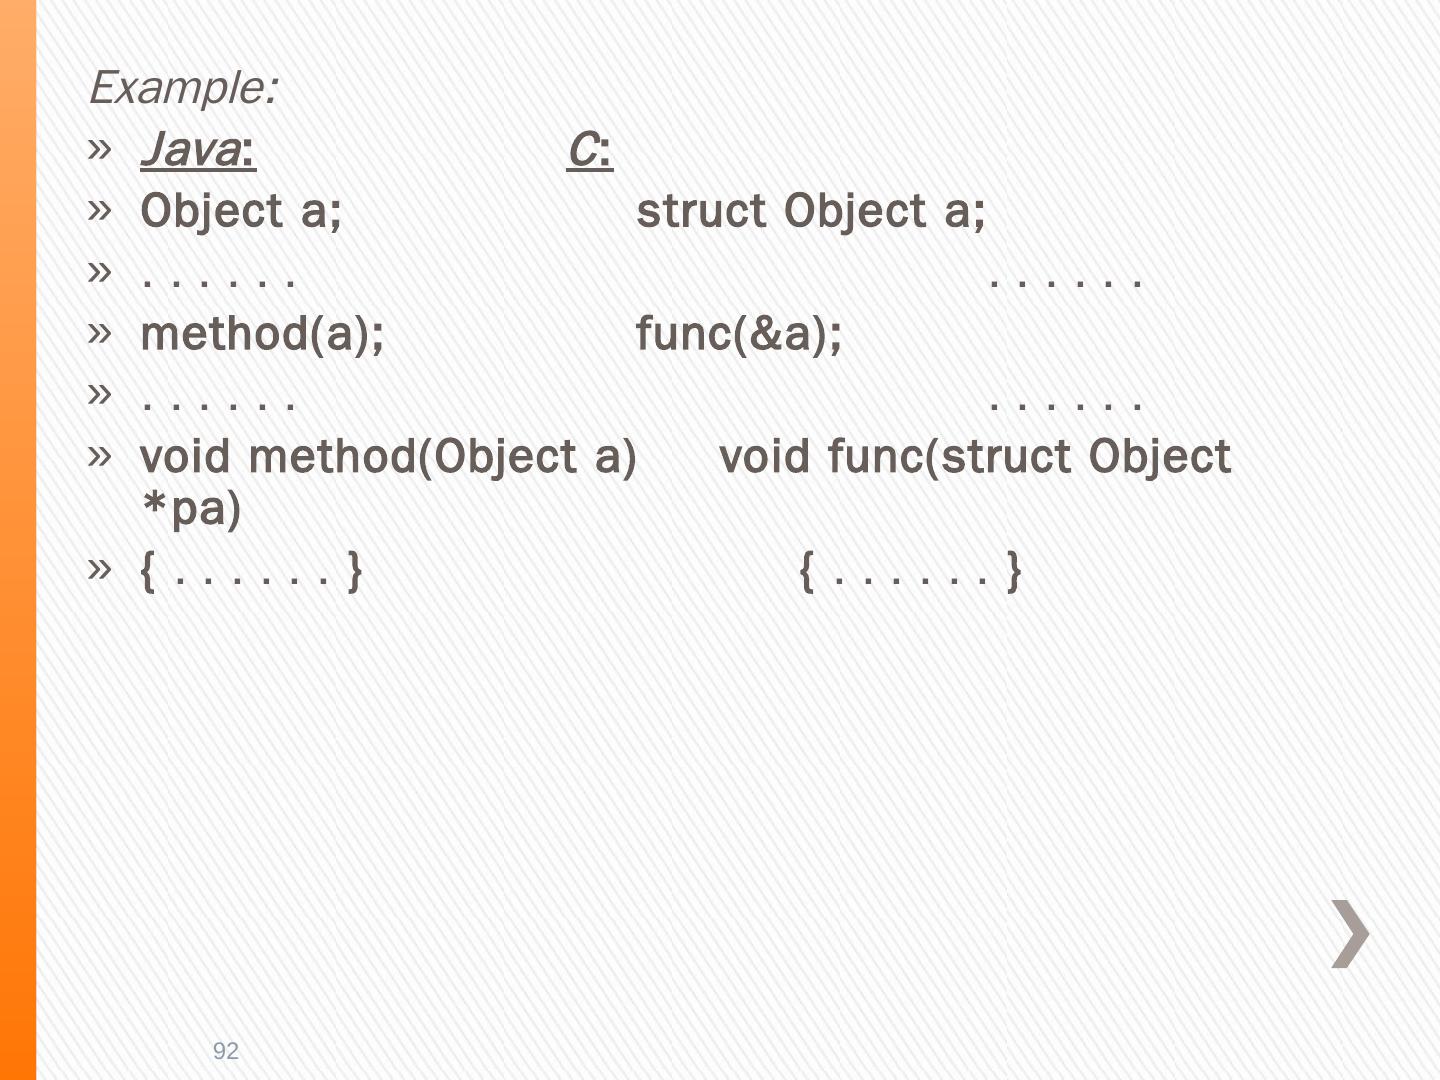Click the "void method(Object a)" signature
Viewport: 1440px width, 1080px height.
[x=388, y=457]
